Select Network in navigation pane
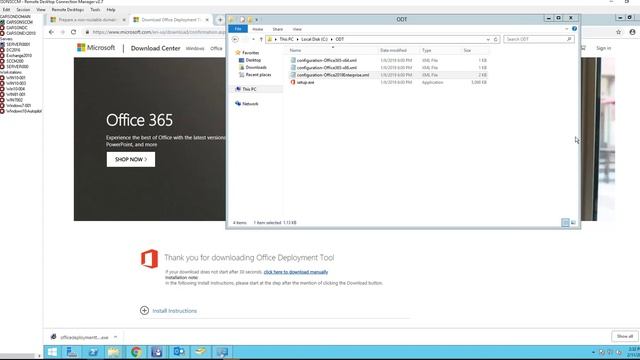640x360 pixels. coord(250,104)
